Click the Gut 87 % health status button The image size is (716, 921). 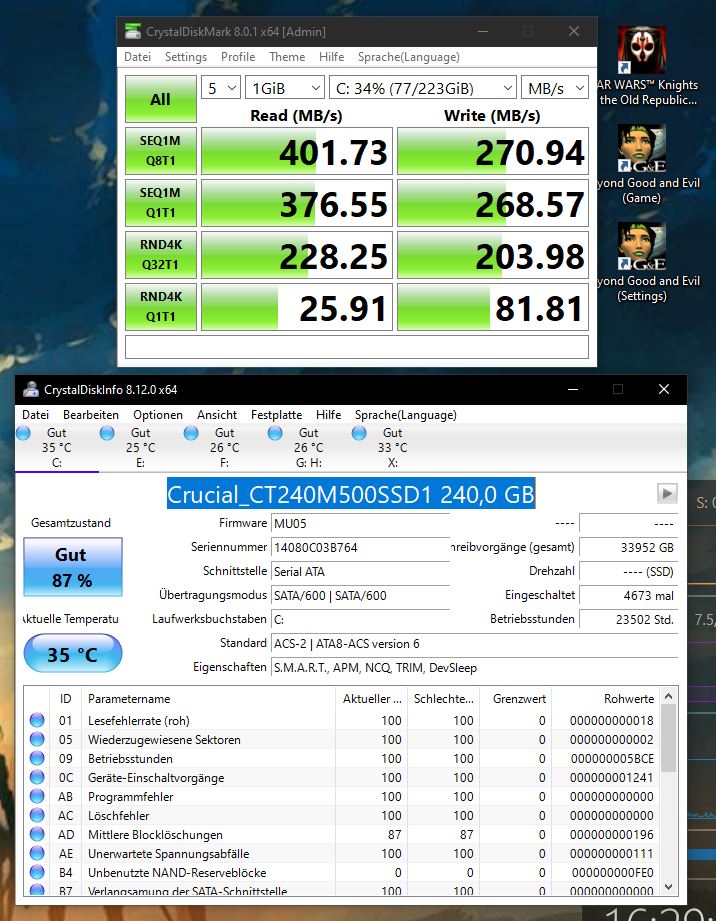click(73, 567)
